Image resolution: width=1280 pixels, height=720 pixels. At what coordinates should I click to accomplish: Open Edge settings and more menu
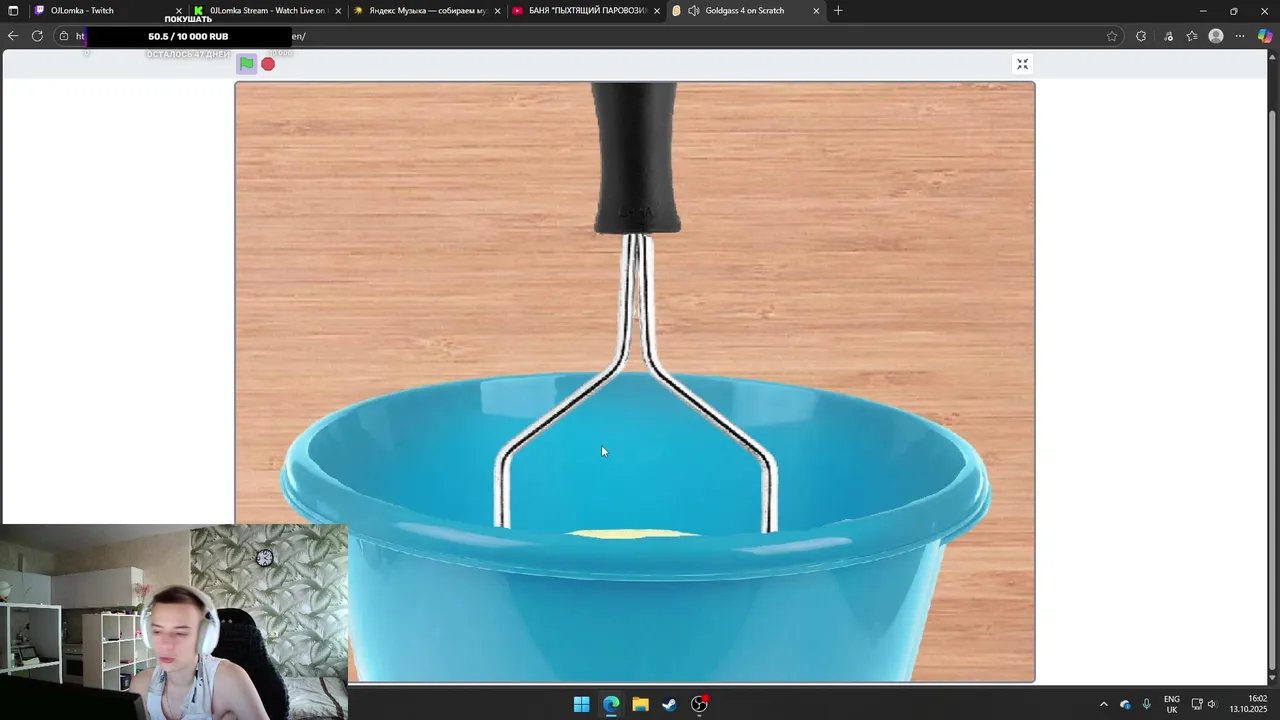(1240, 36)
